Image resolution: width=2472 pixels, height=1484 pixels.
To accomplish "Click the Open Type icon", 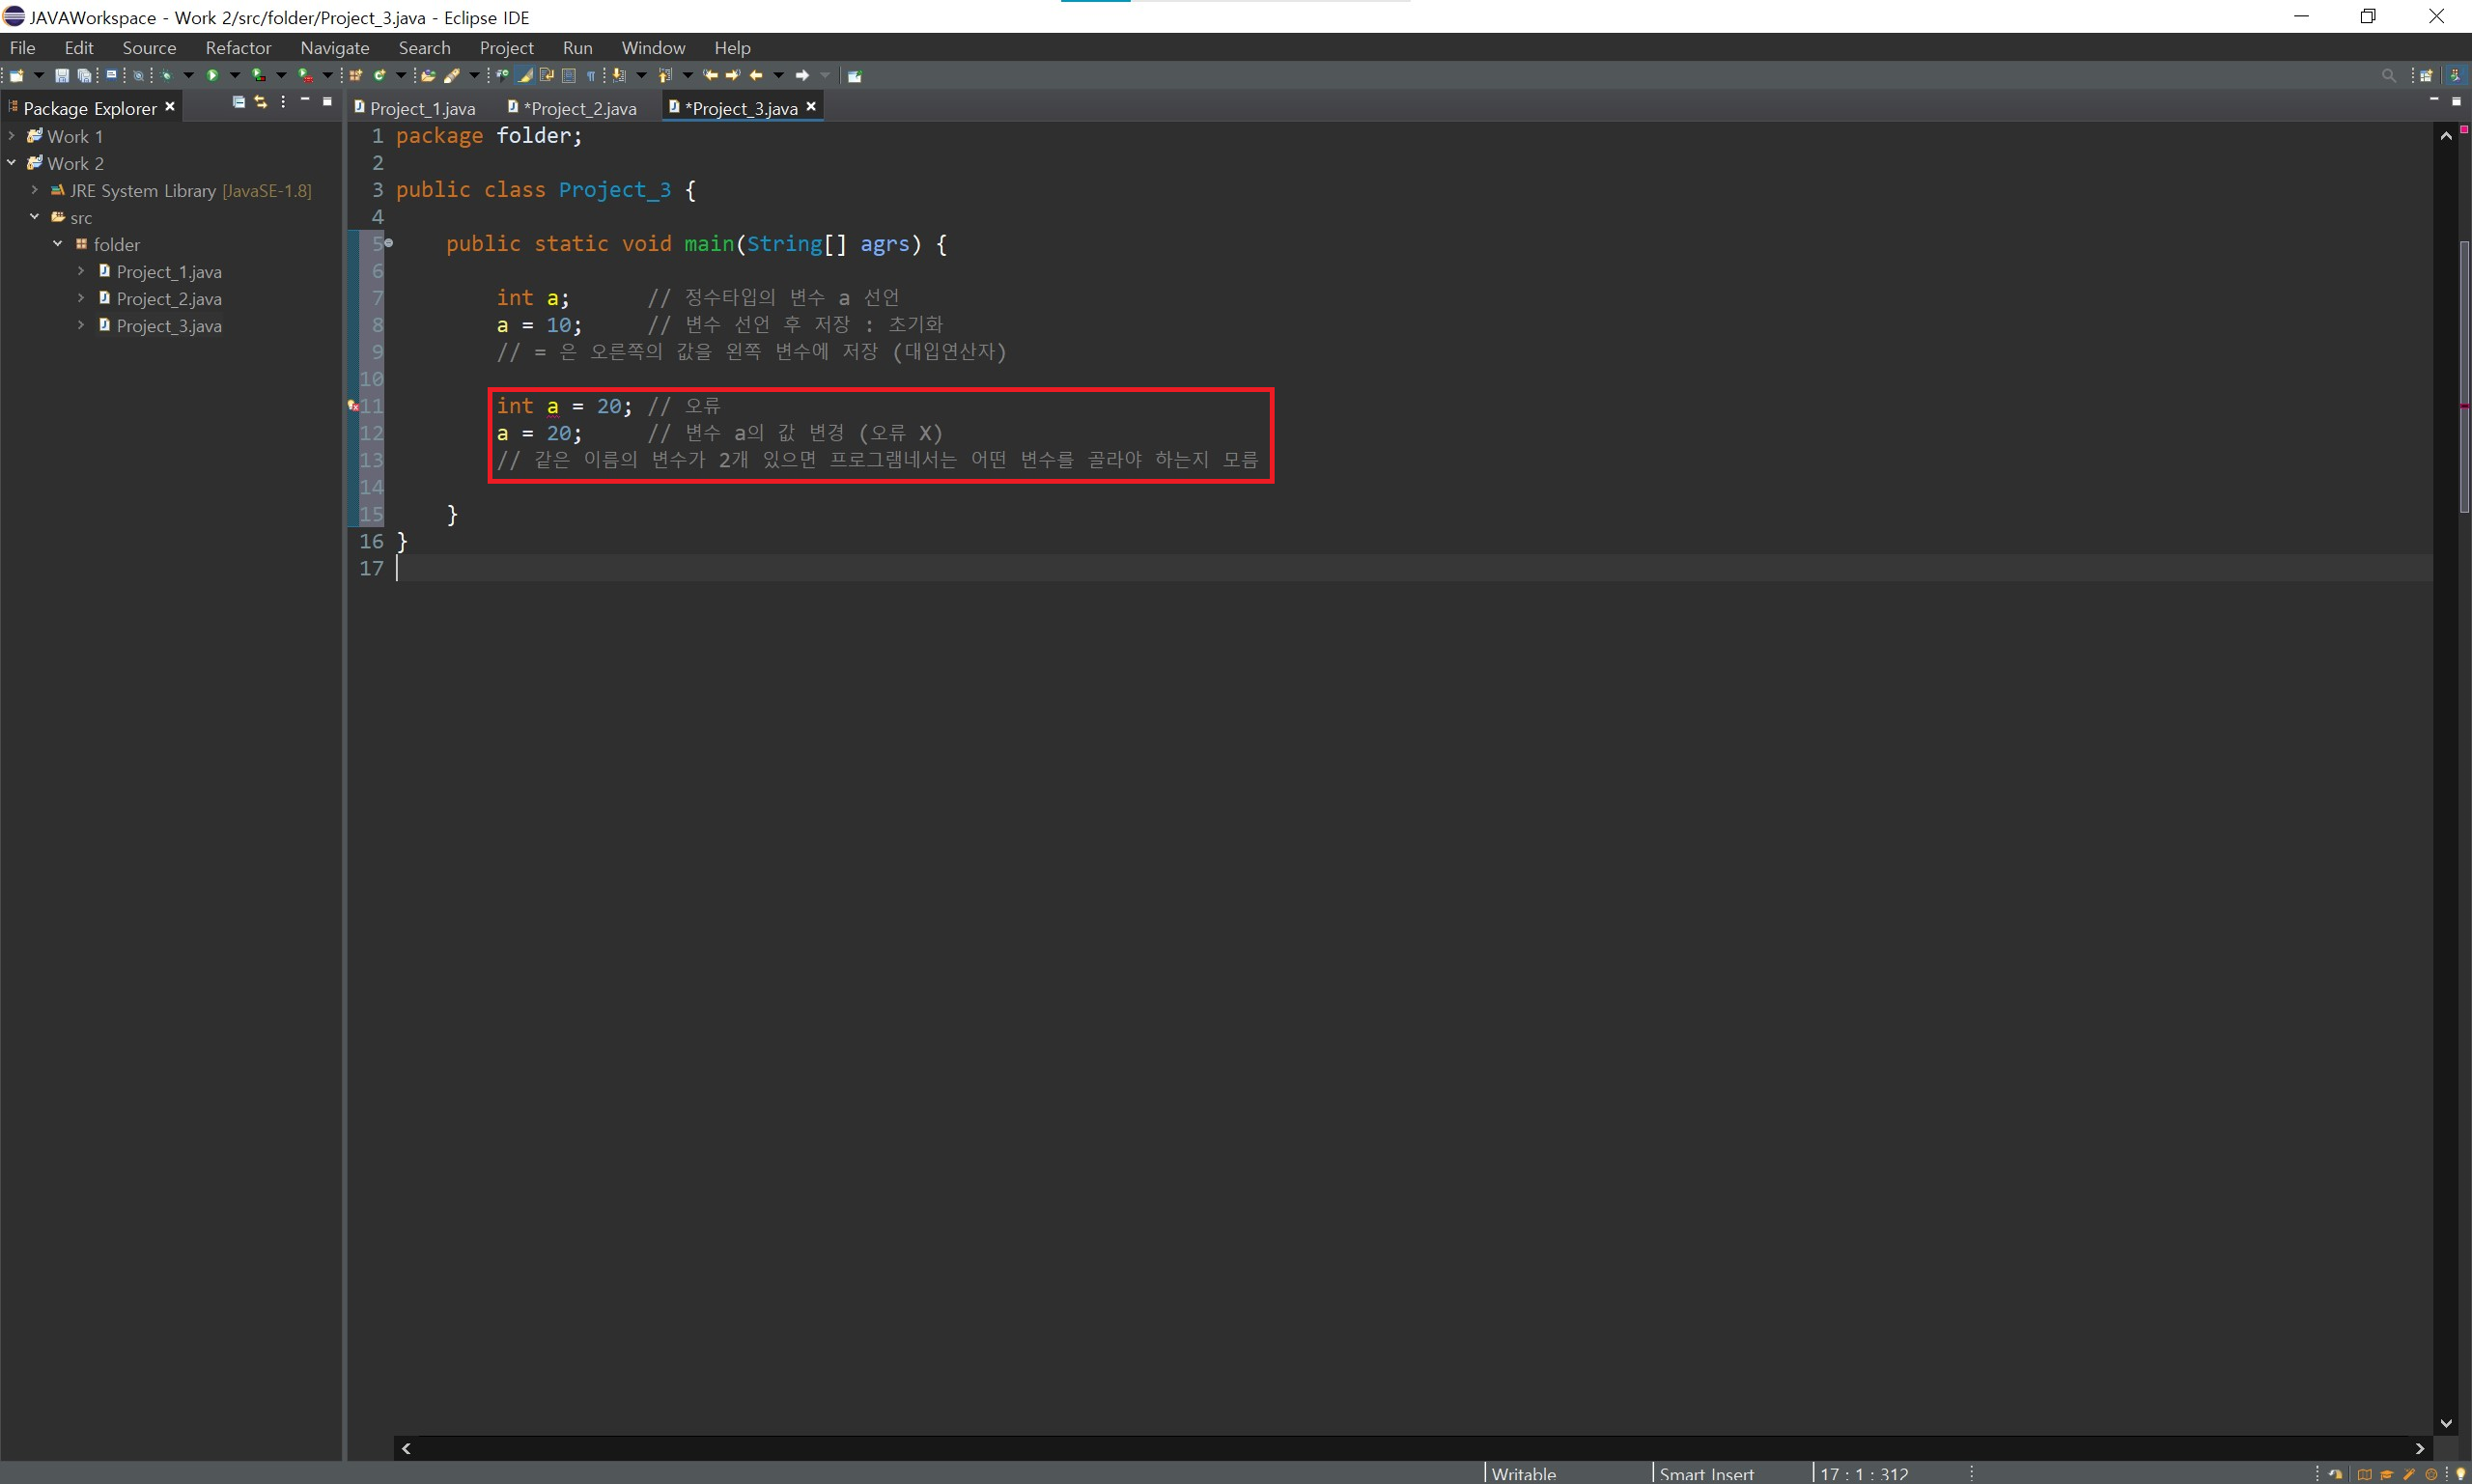I will point(428,75).
